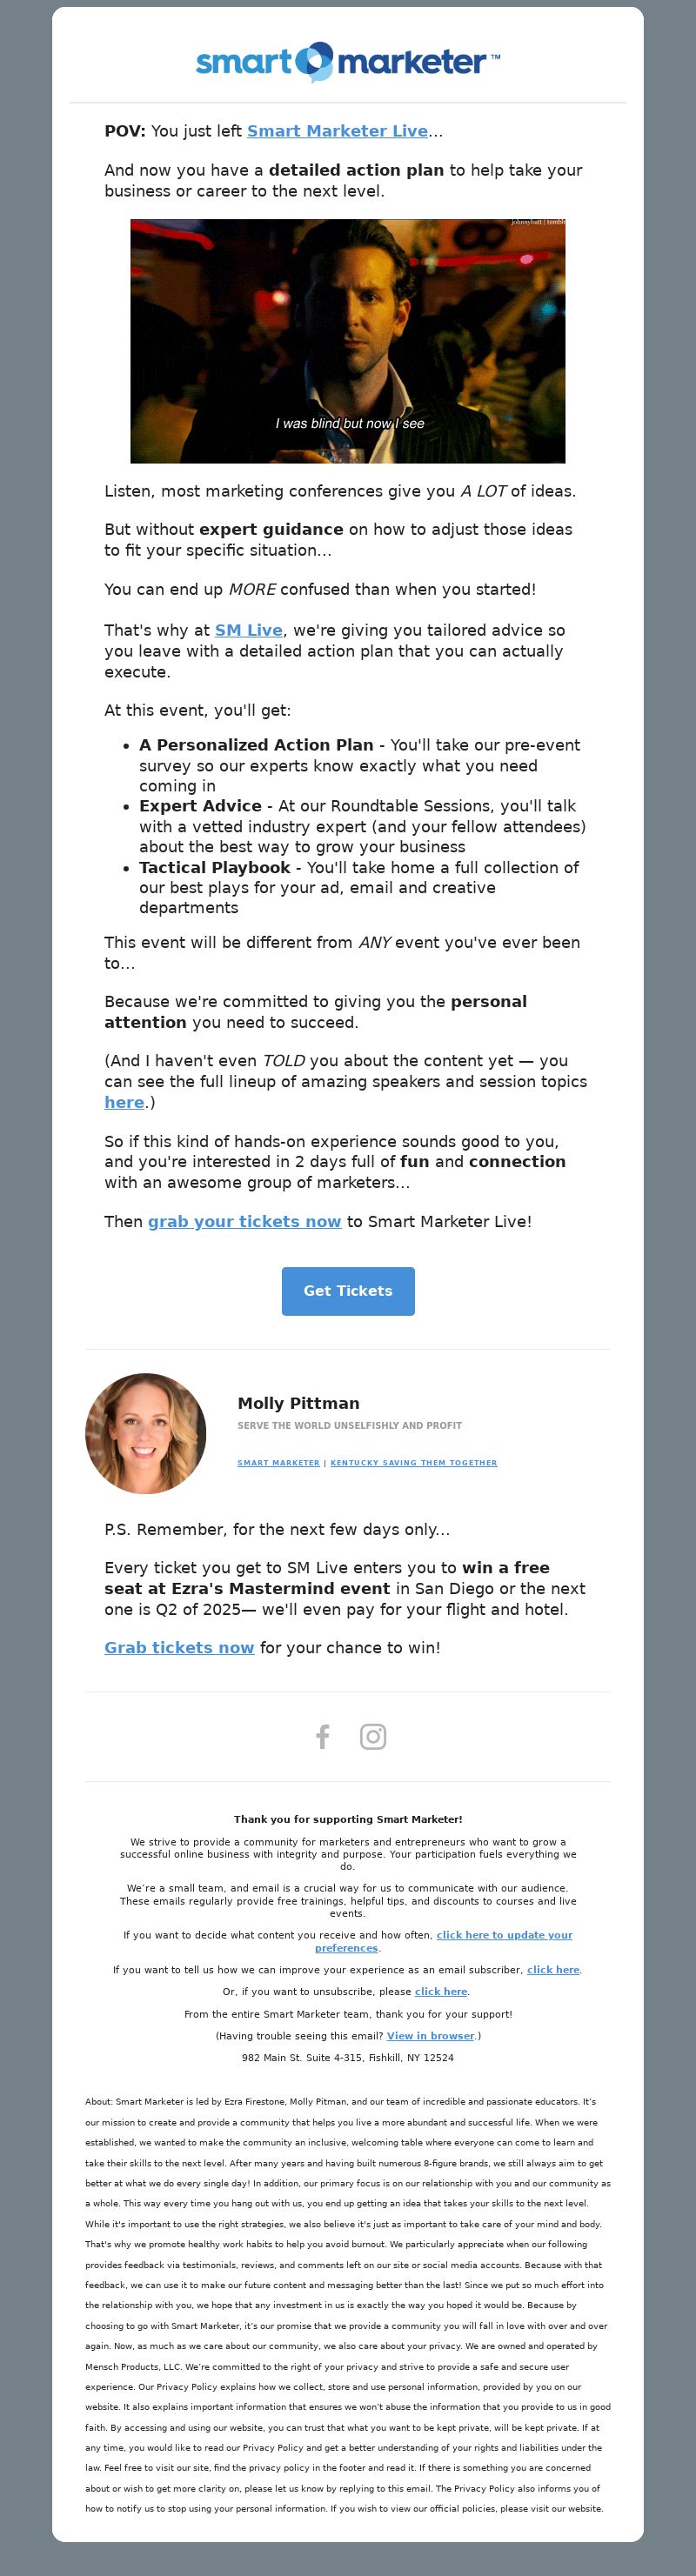Viewport: 696px width, 2576px height.
Task: Click Molly Pittman's name in signature
Action: pos(298,1403)
